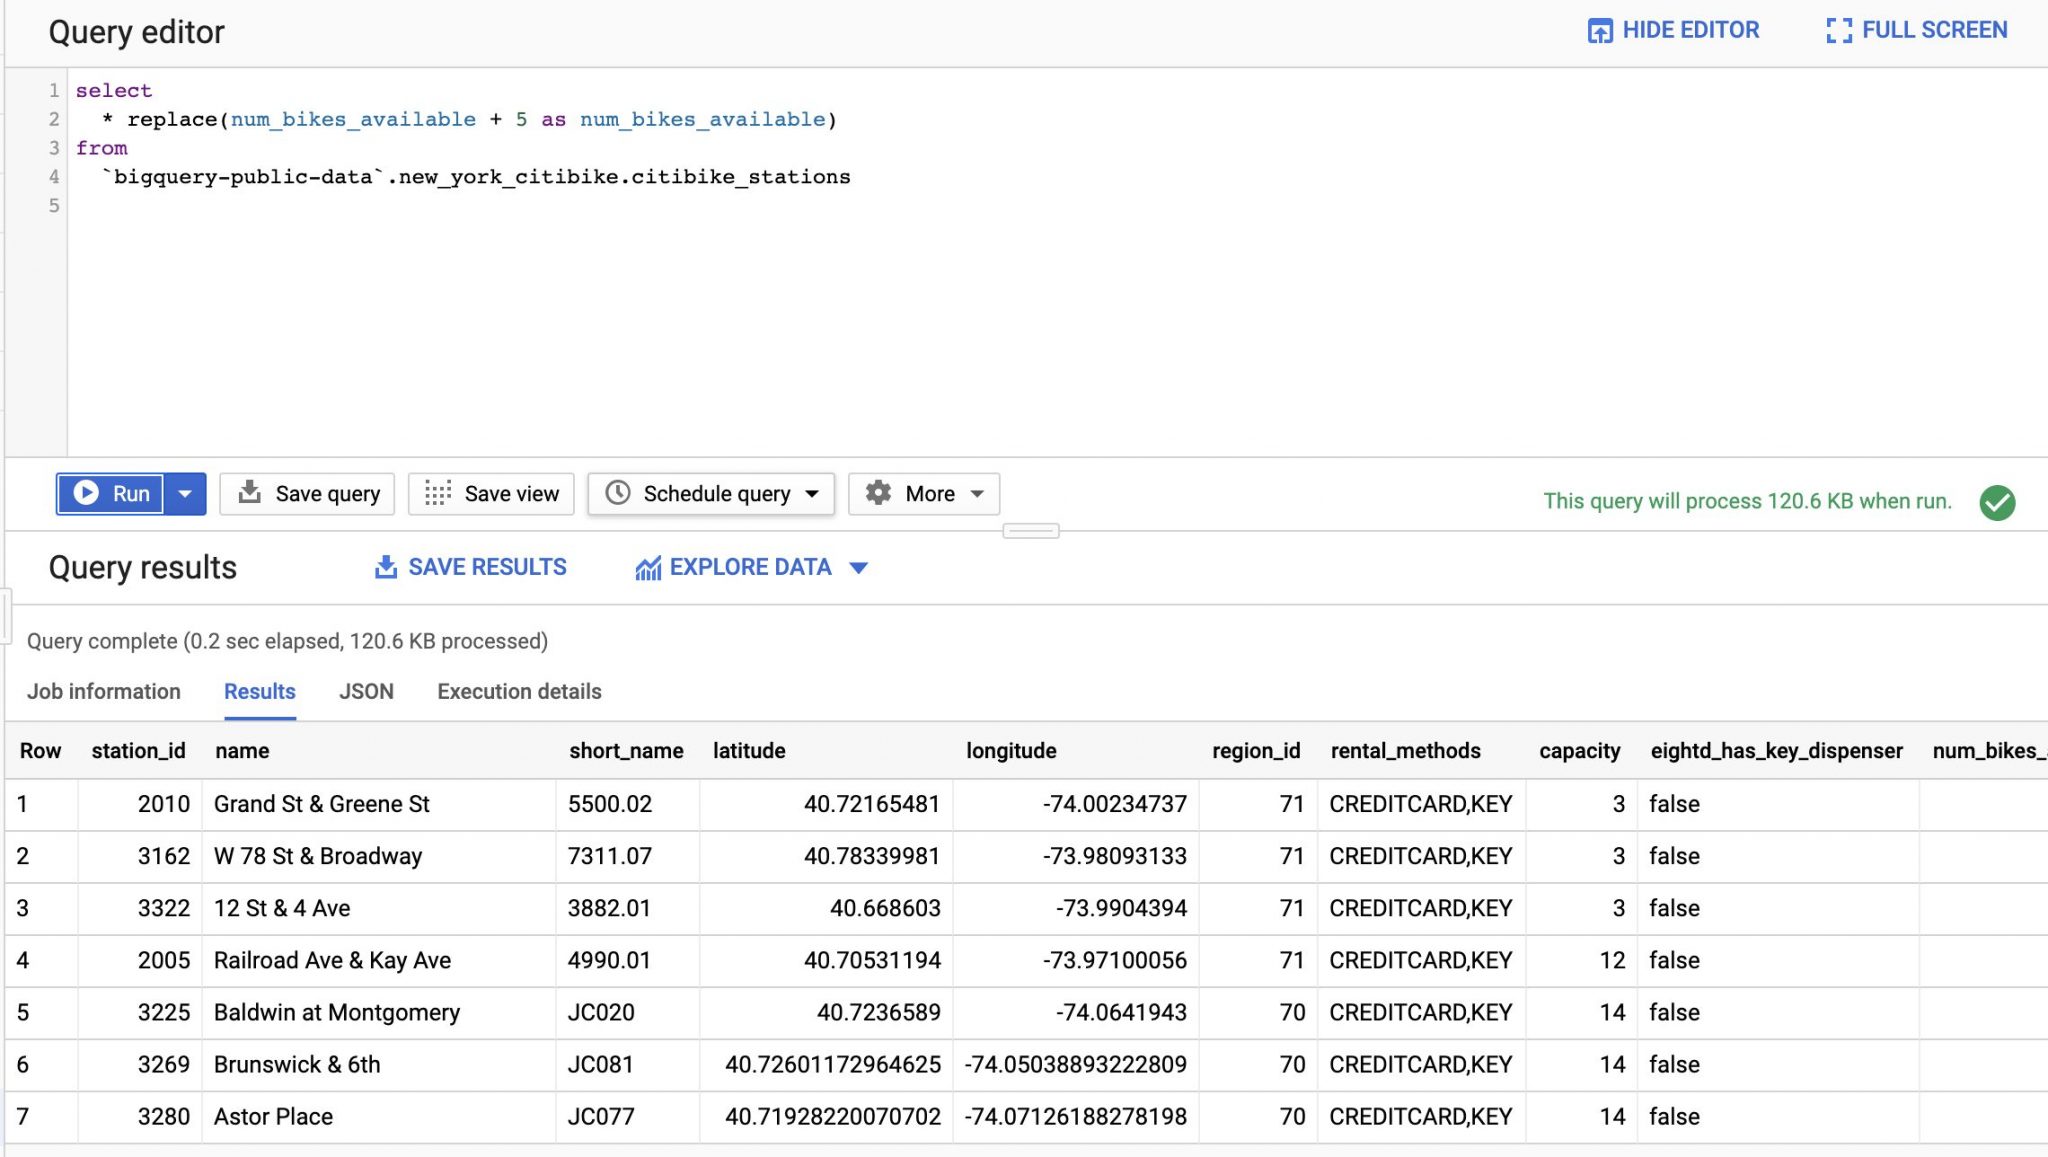2048x1157 pixels.
Task: Open the Execution details tab
Action: pyautogui.click(x=518, y=691)
